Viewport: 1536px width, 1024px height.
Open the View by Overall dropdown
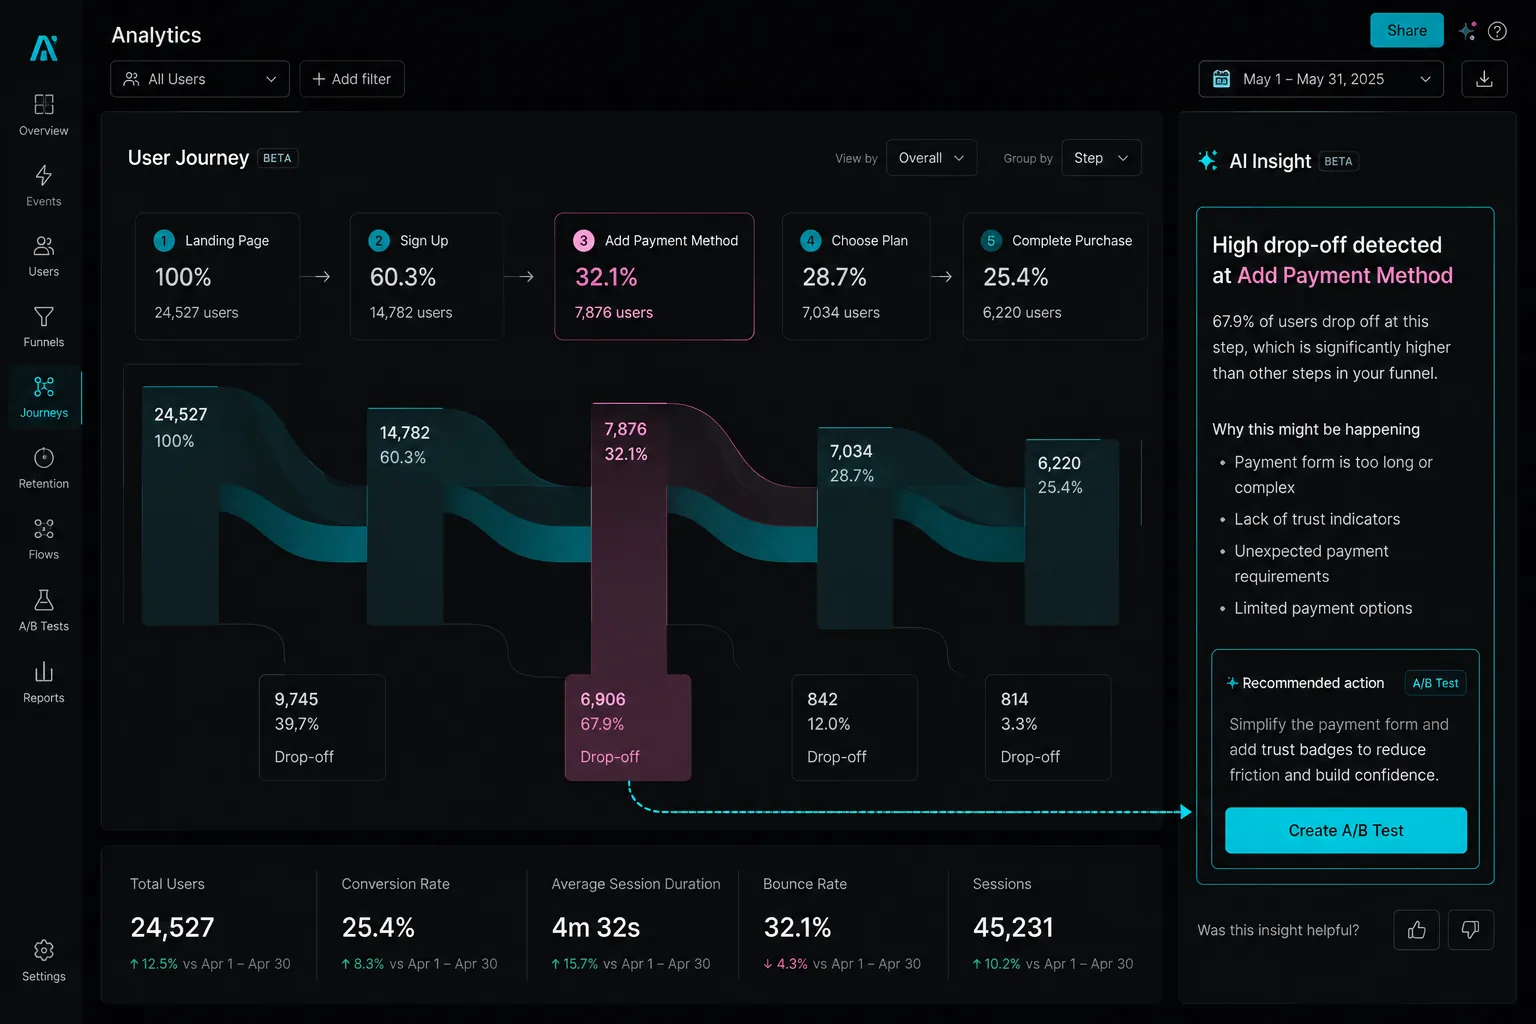931,158
